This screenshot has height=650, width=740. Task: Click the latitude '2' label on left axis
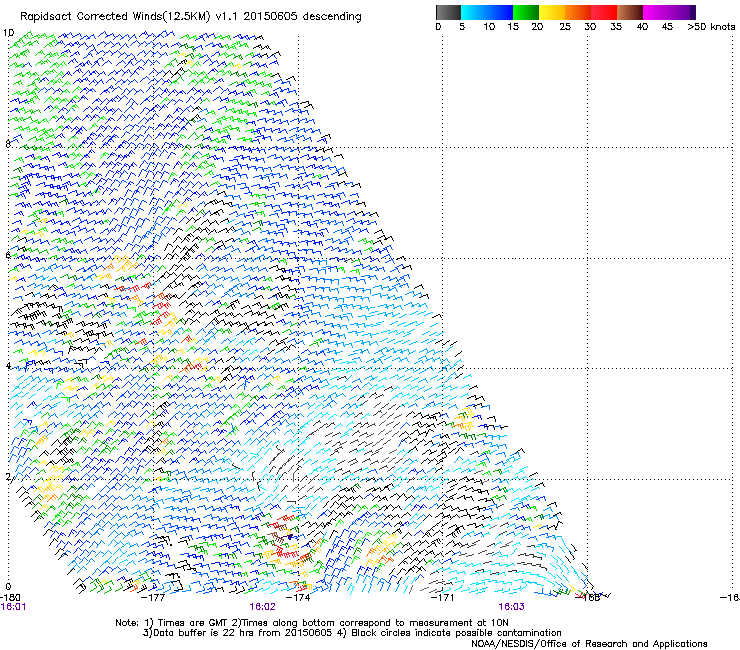click(x=8, y=477)
